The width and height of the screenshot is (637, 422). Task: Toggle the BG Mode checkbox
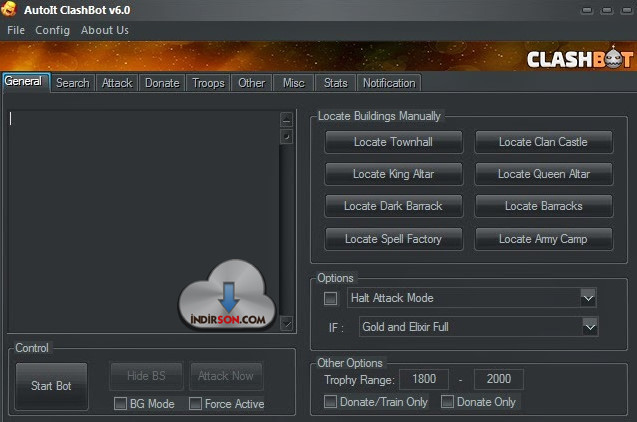120,403
